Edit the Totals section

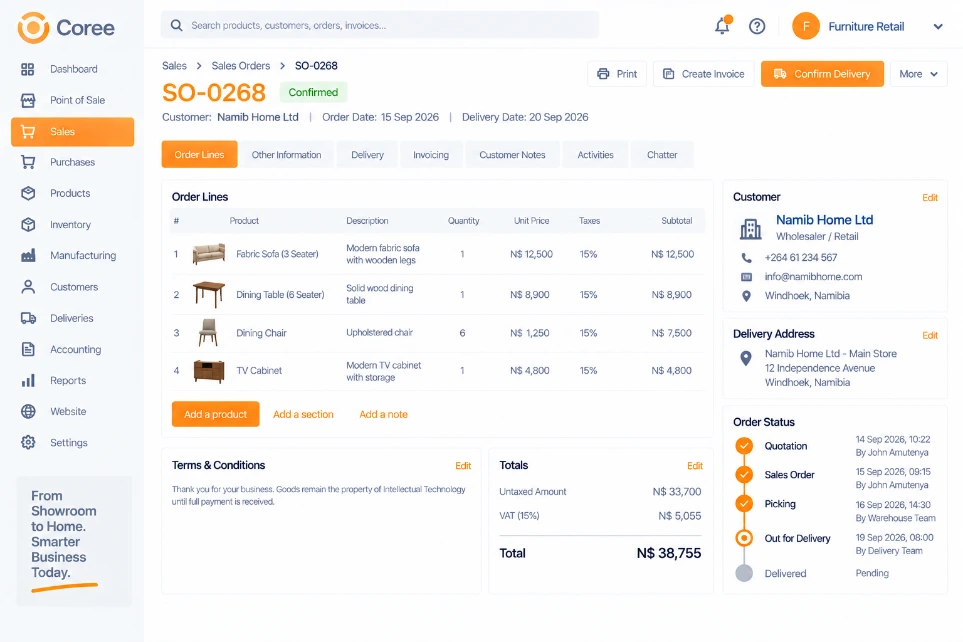point(695,466)
